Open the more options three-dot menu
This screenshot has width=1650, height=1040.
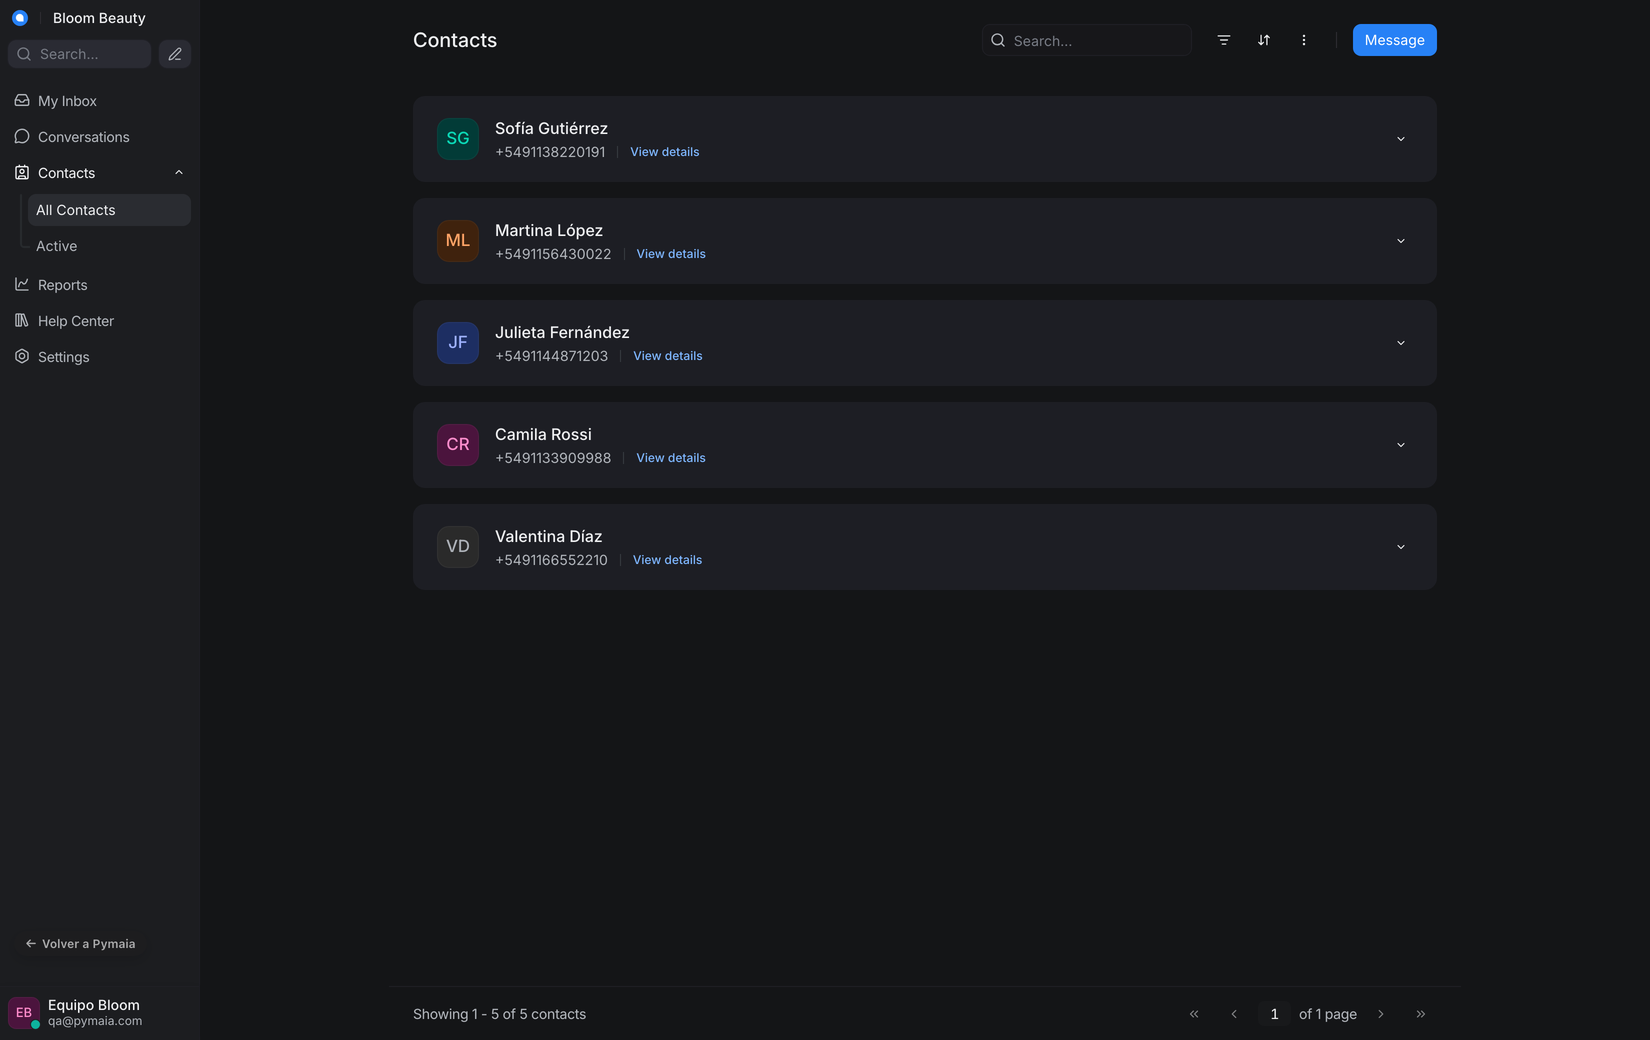[1304, 40]
